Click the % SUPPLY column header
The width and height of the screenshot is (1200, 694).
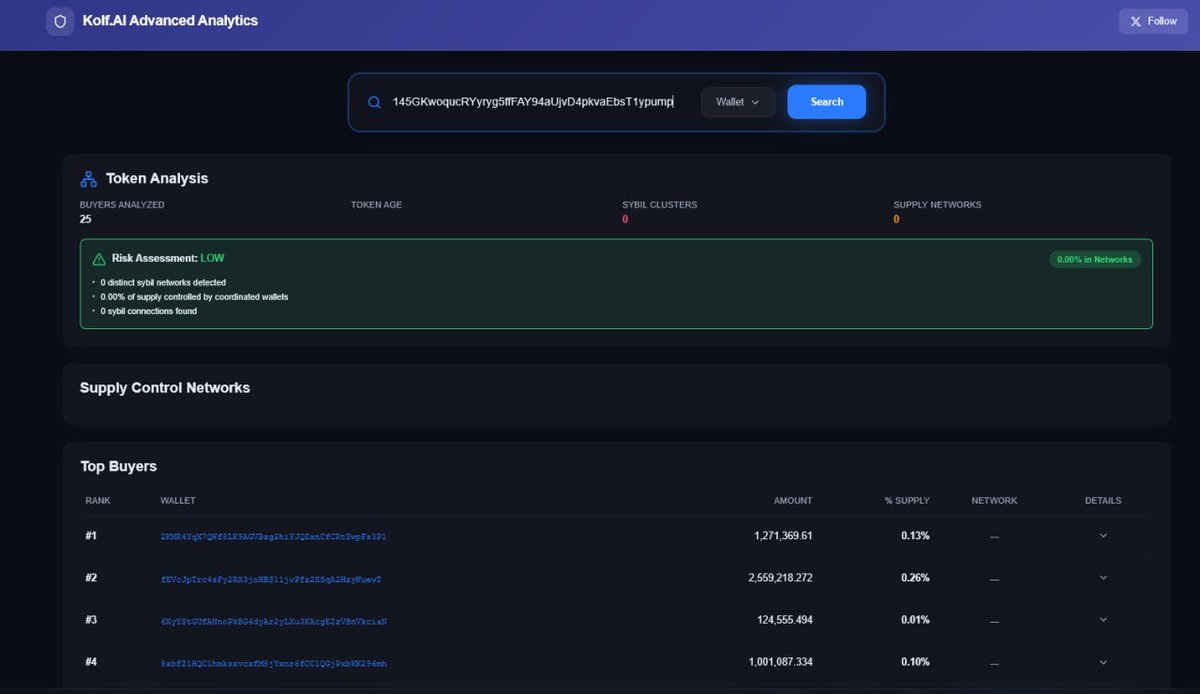click(x=907, y=501)
